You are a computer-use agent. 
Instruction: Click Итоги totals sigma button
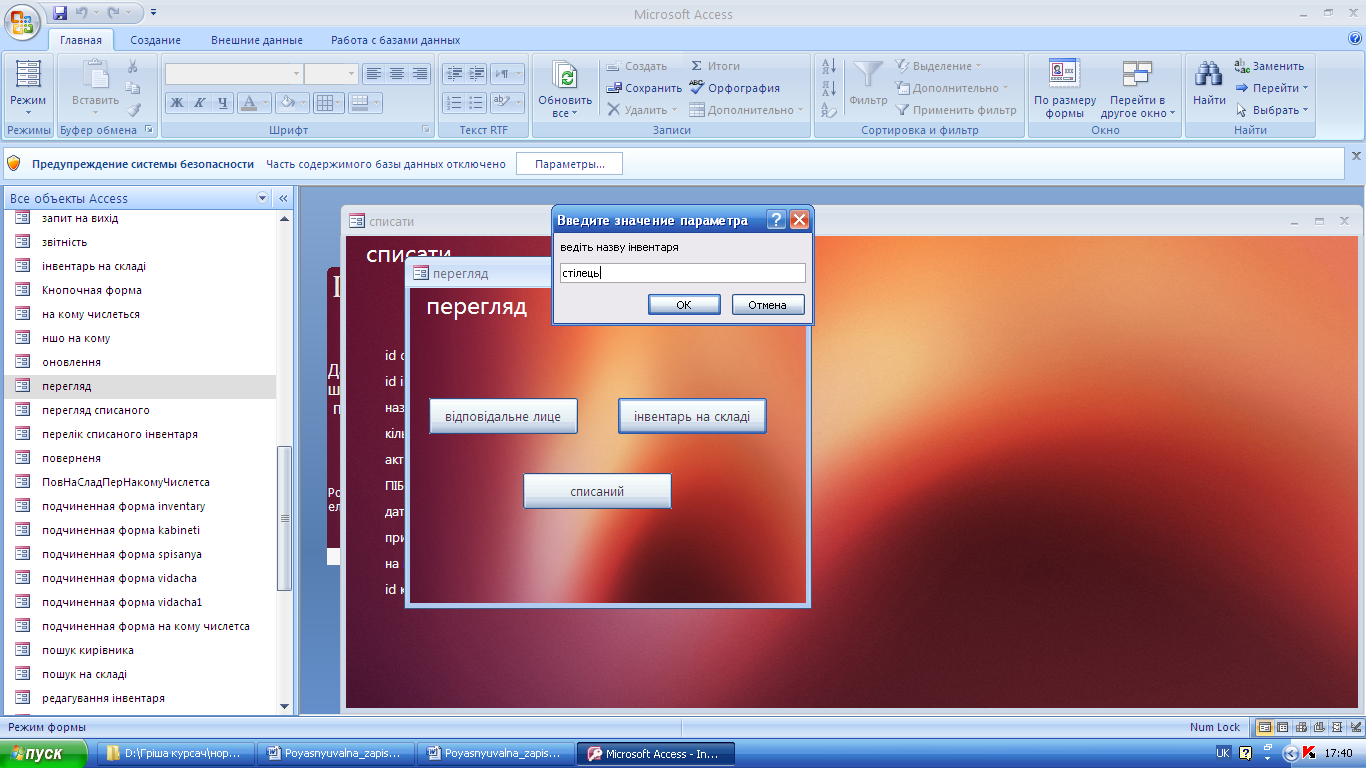coord(715,66)
